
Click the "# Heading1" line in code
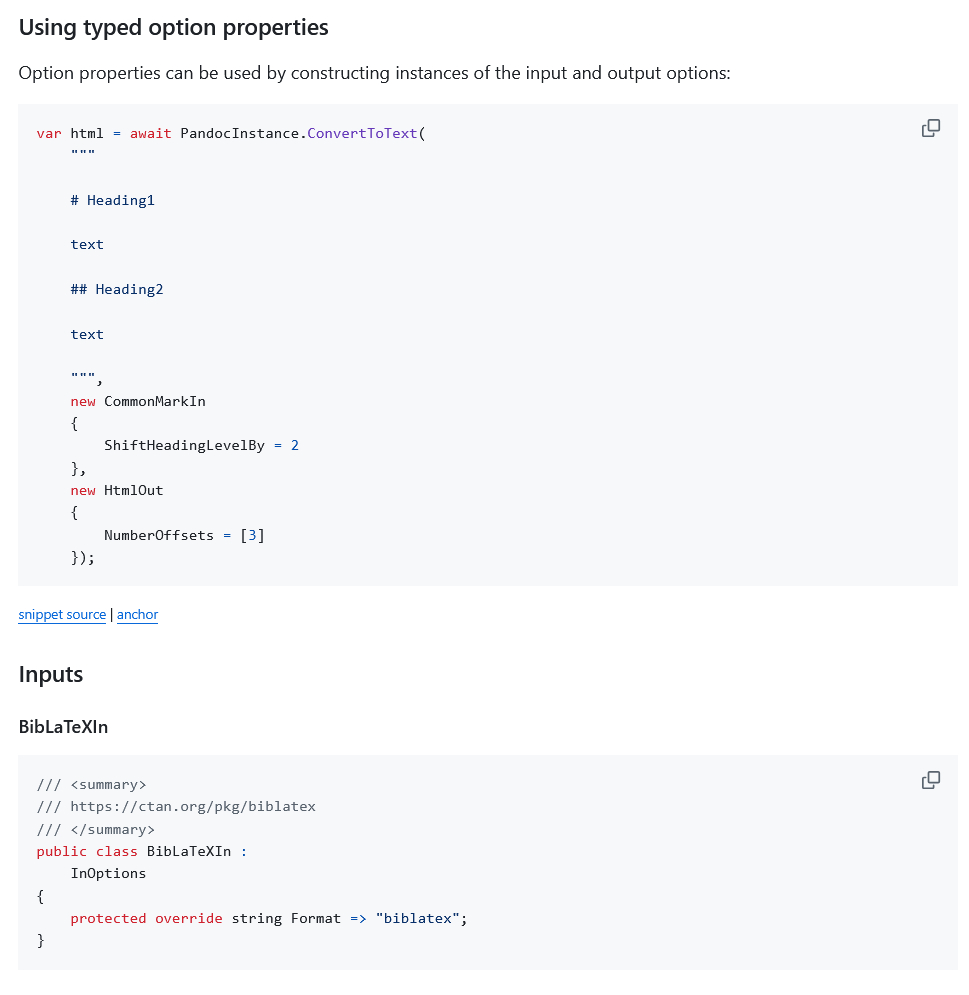(x=113, y=200)
